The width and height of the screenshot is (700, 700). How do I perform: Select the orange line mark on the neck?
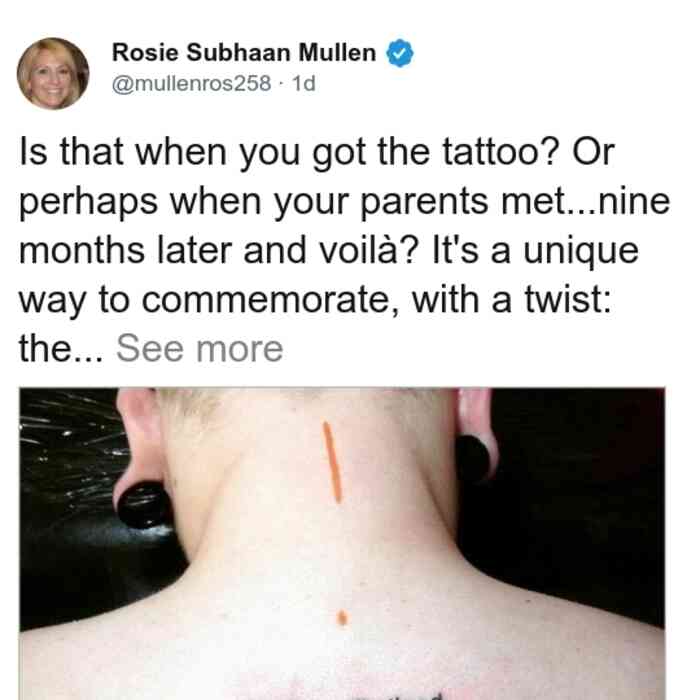point(333,462)
